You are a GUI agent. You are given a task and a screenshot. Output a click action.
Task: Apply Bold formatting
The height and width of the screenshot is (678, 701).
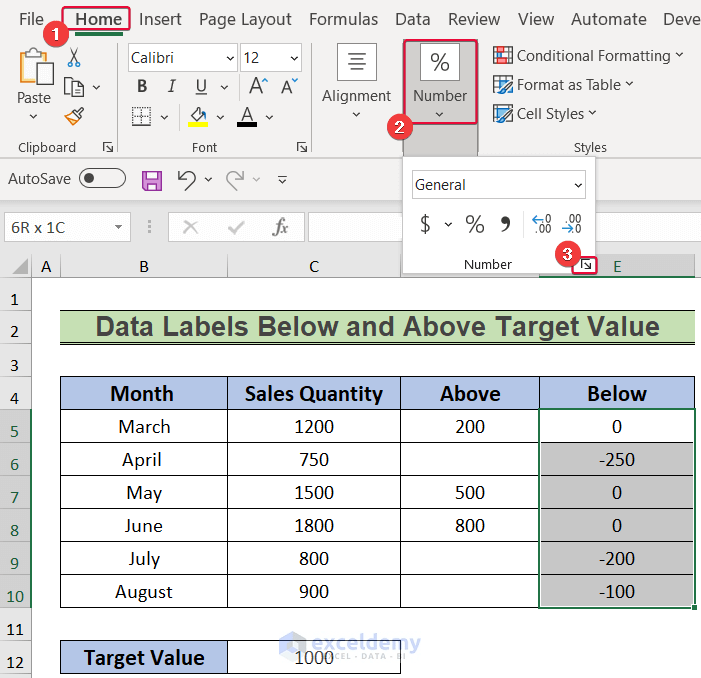point(142,86)
